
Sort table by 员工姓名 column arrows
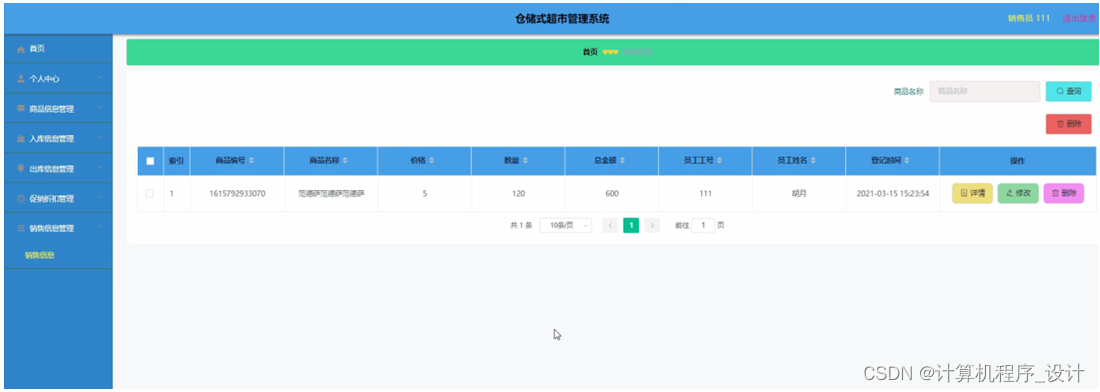813,161
